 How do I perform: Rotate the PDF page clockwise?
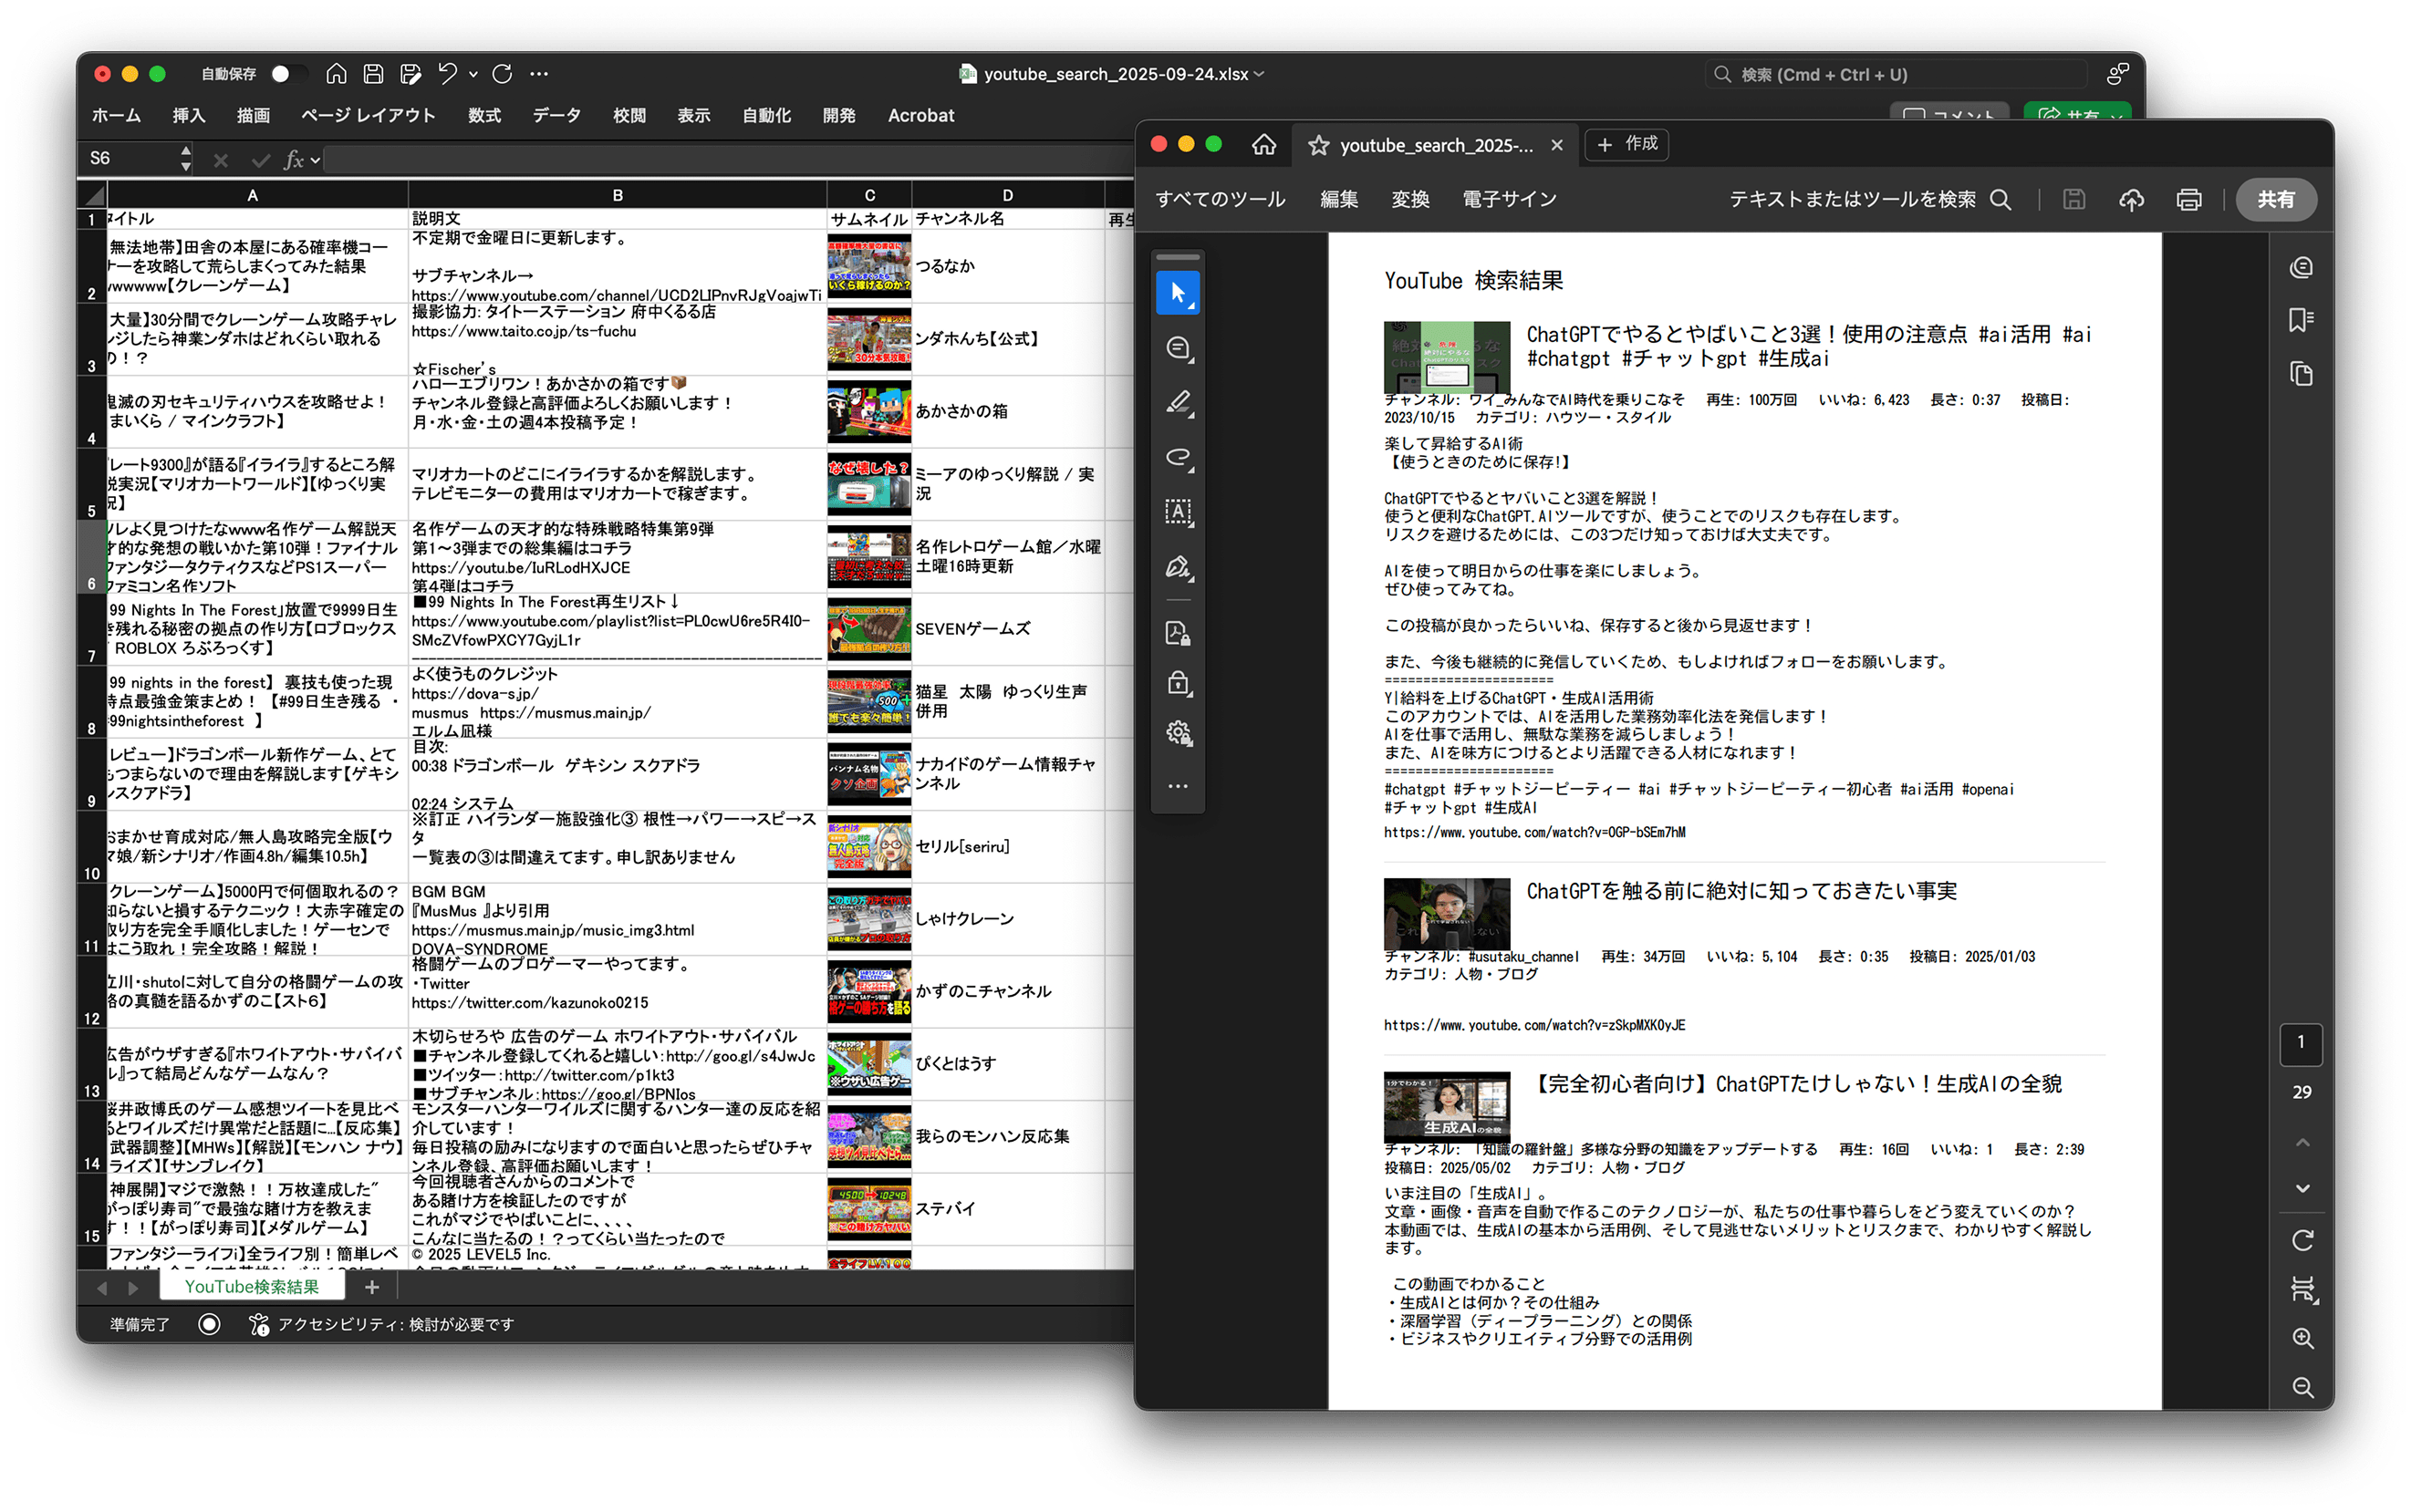2302,1240
